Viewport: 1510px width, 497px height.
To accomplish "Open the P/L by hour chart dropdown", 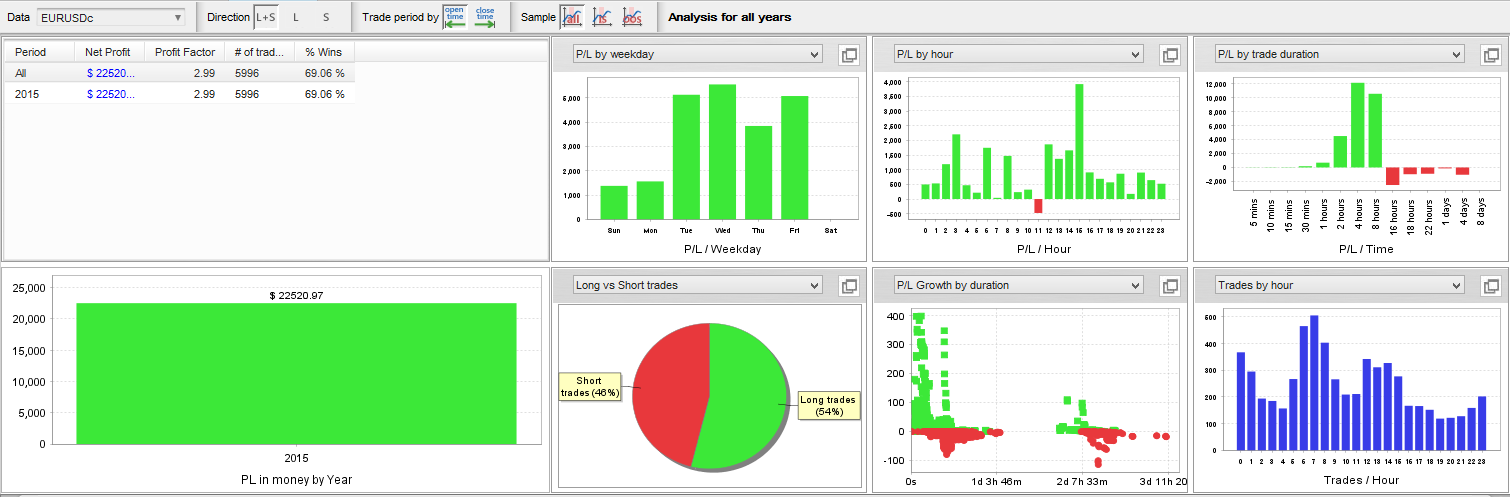I will point(1017,54).
